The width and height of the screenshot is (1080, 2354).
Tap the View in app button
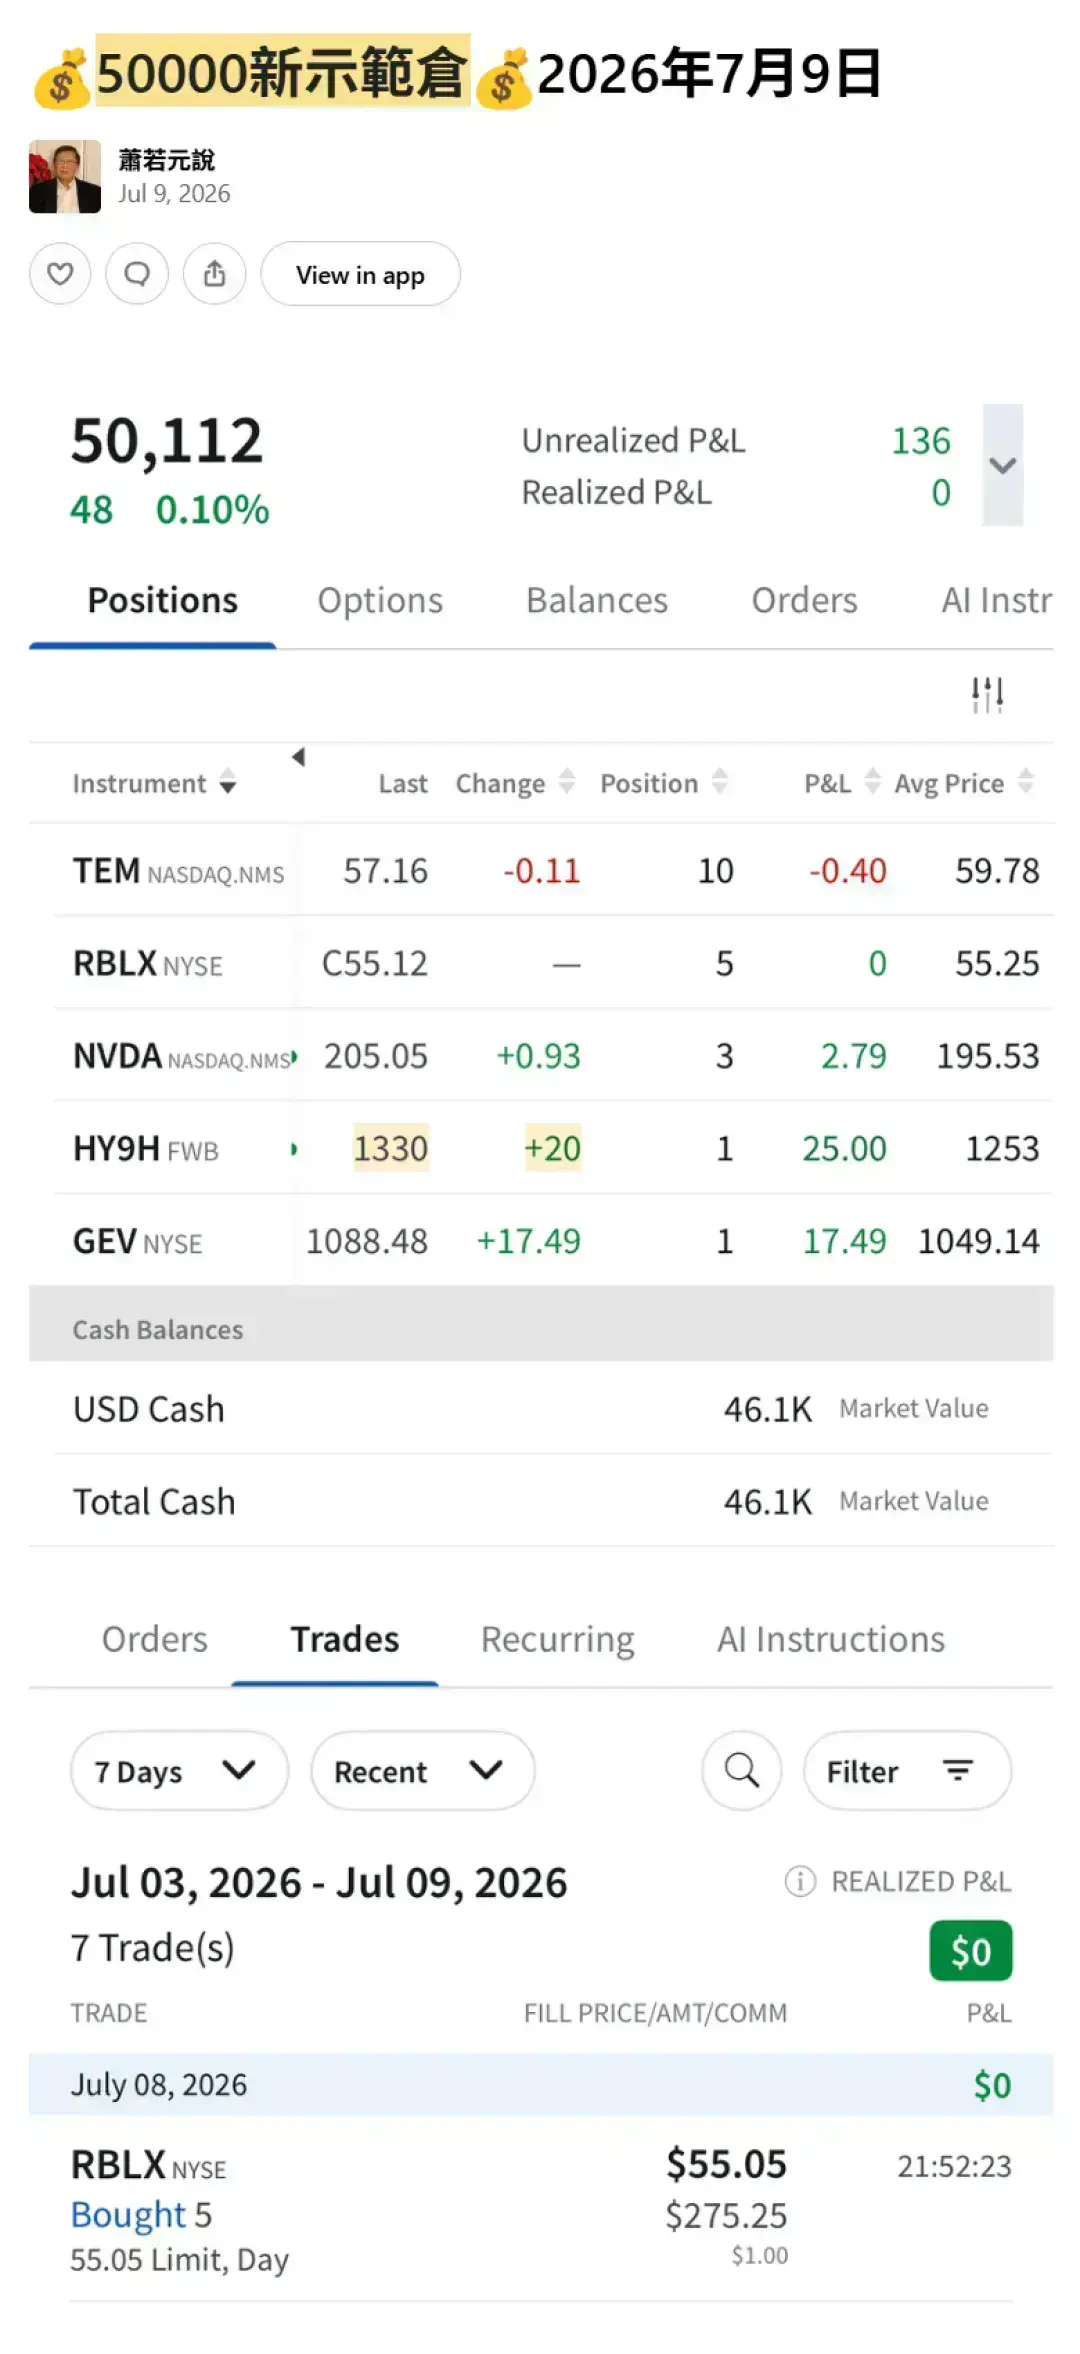click(360, 273)
